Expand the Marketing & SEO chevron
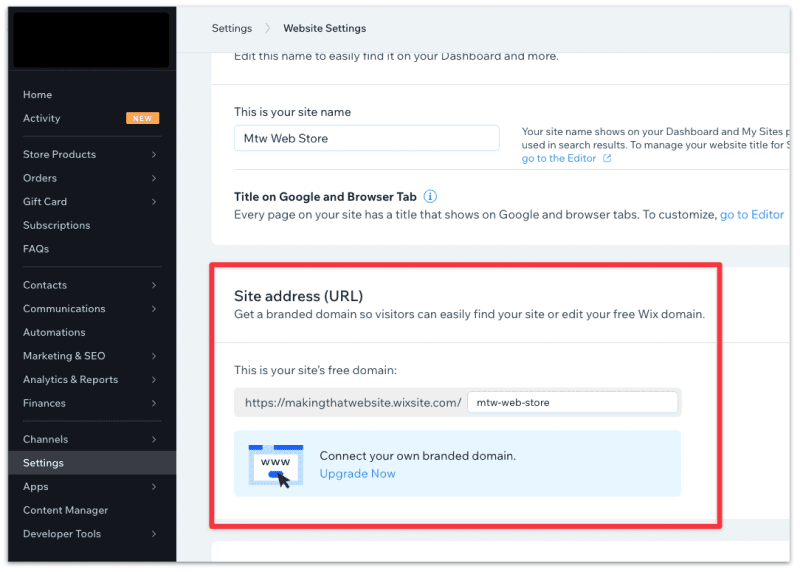800x572 pixels. pos(154,356)
